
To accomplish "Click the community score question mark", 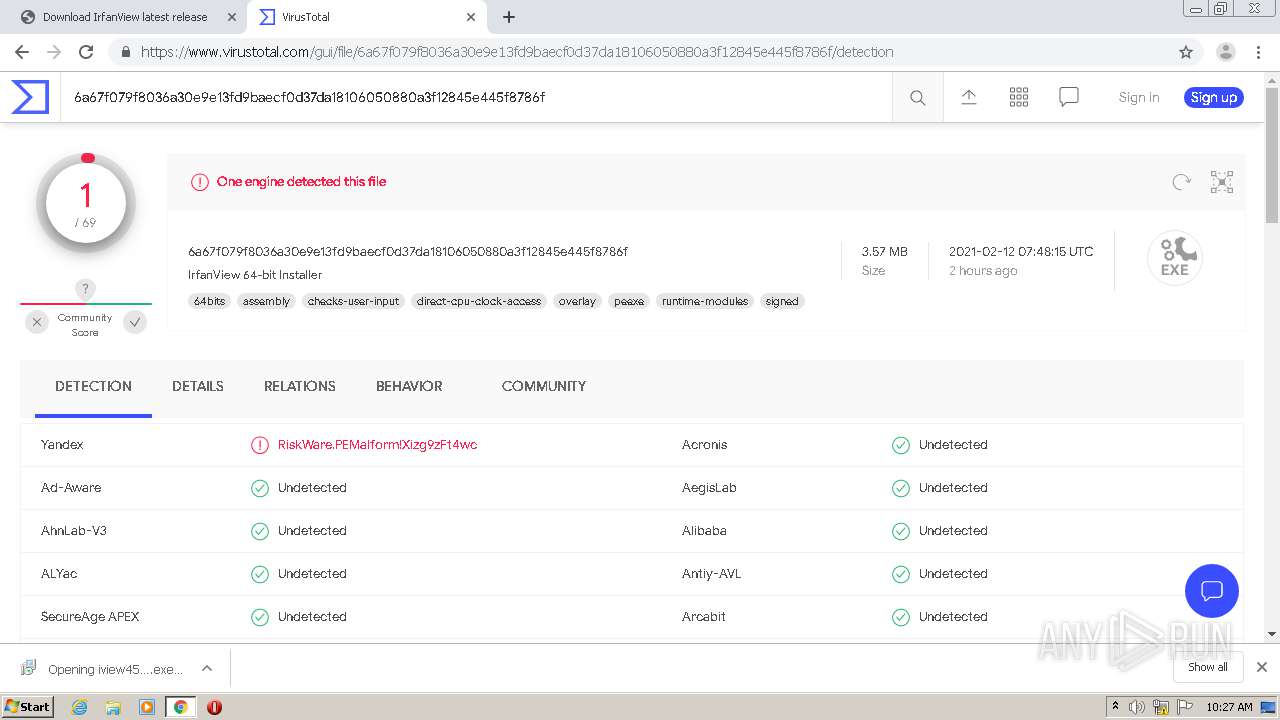I will (x=86, y=289).
